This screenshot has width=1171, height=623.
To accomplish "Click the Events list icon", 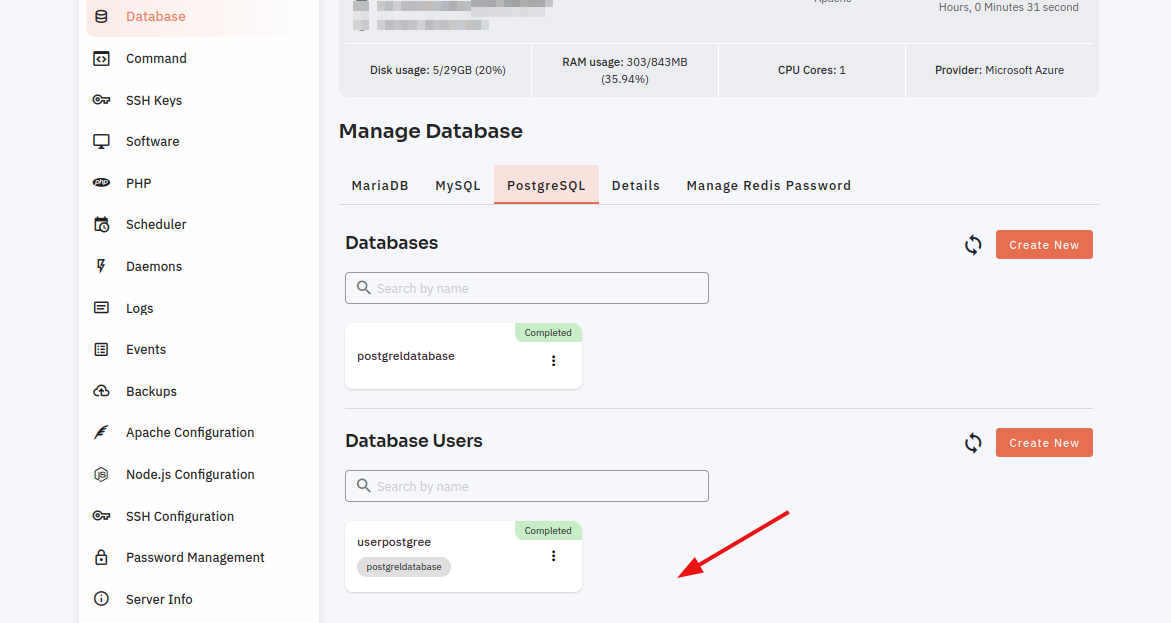I will [102, 350].
